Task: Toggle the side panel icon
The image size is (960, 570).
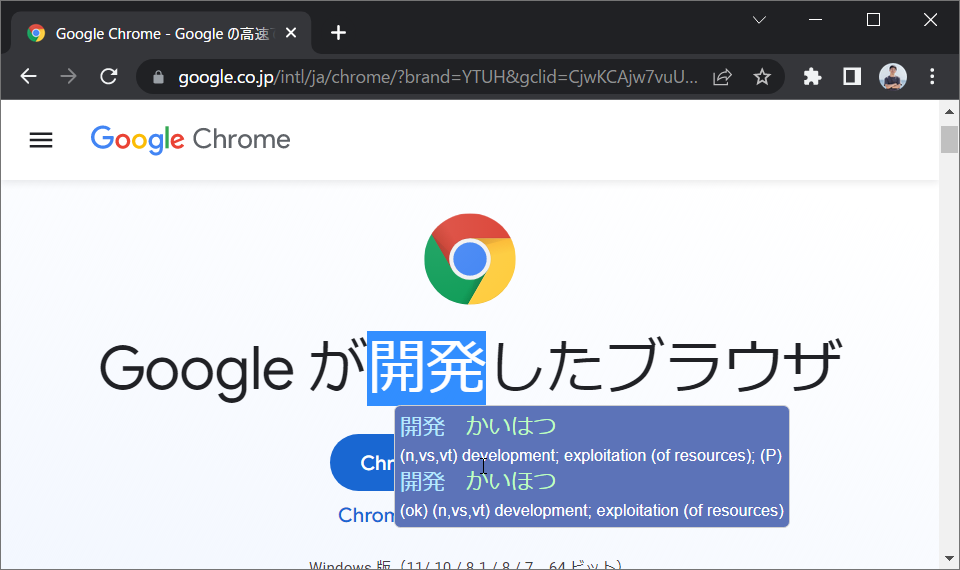Action: click(852, 77)
